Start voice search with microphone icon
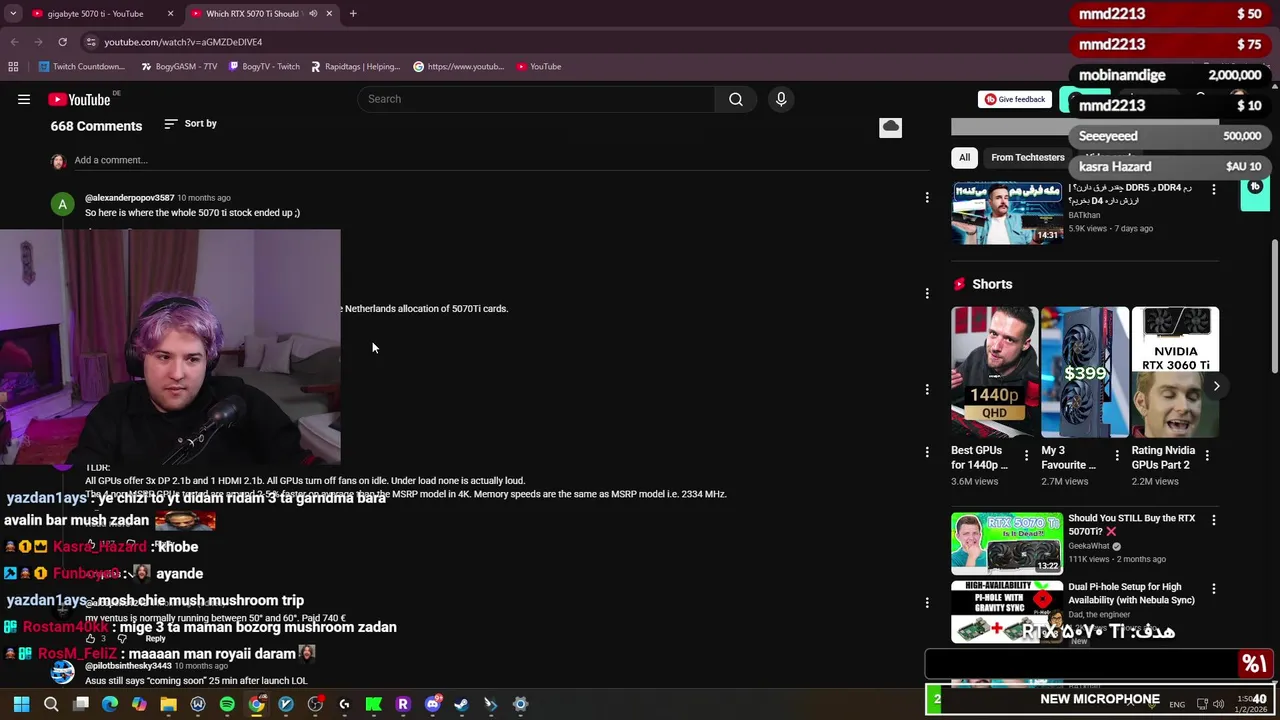Viewport: 1280px width, 720px height. point(781,99)
